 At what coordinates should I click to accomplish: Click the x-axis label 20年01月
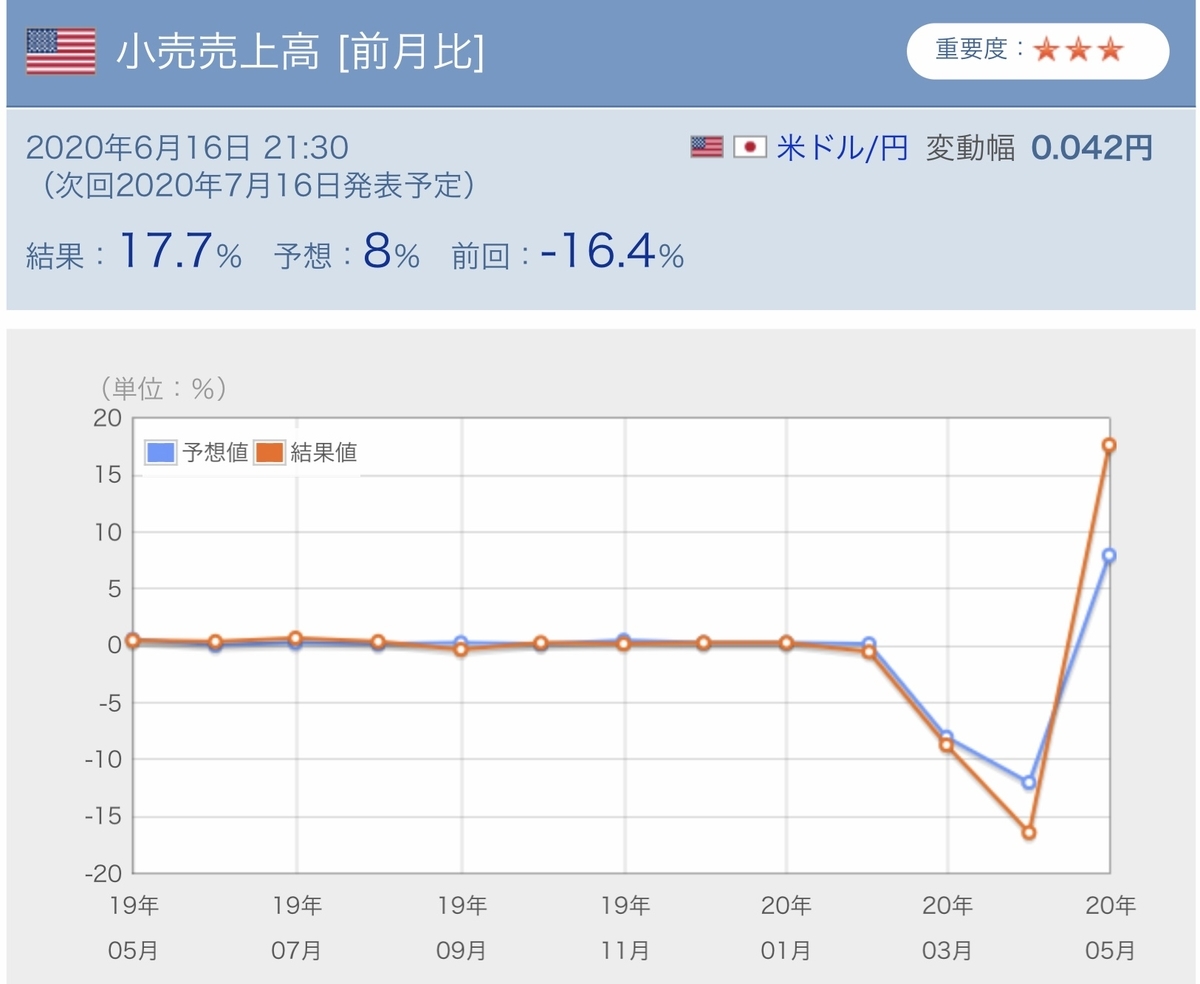point(786,928)
